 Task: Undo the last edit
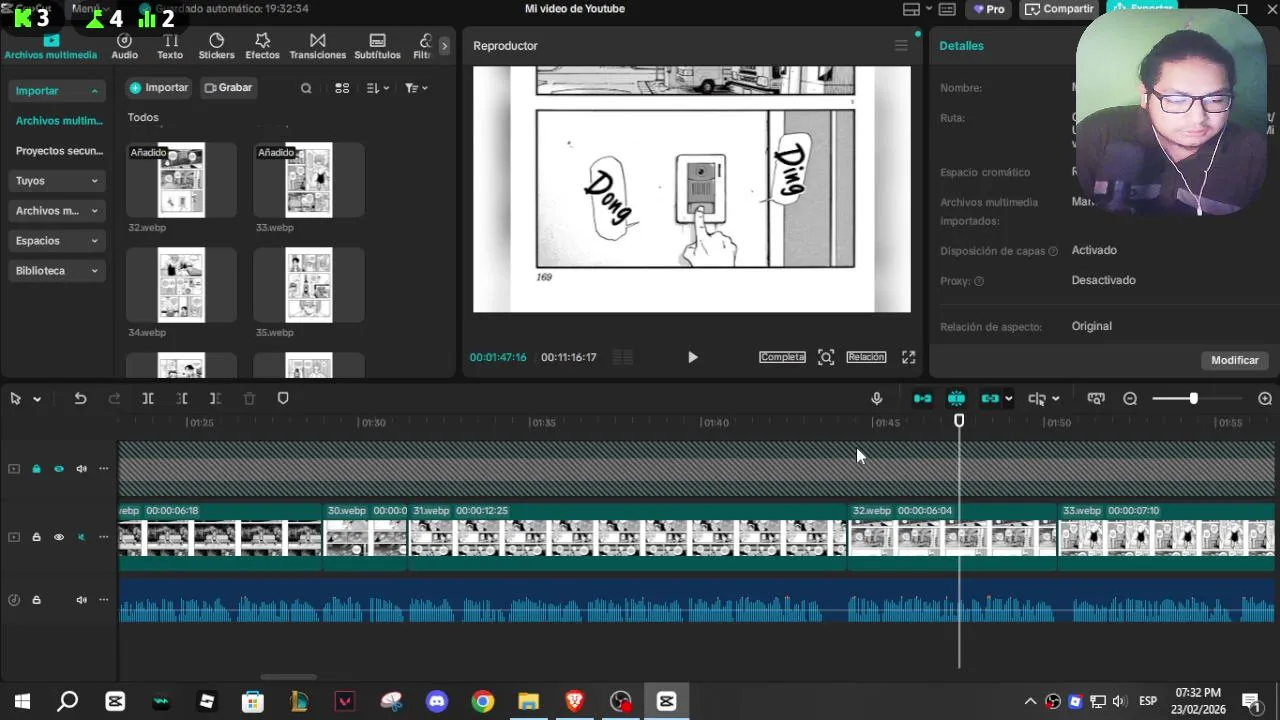[80, 398]
